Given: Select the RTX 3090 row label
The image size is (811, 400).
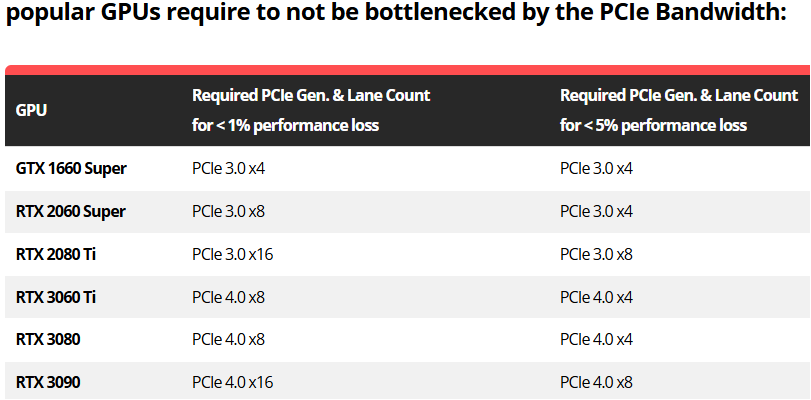Looking at the screenshot, I should tap(48, 382).
